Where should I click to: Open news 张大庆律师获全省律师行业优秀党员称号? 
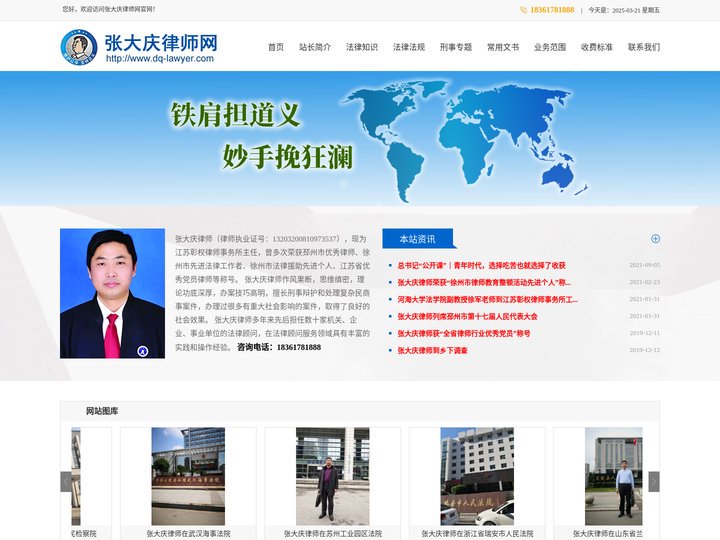click(x=464, y=333)
